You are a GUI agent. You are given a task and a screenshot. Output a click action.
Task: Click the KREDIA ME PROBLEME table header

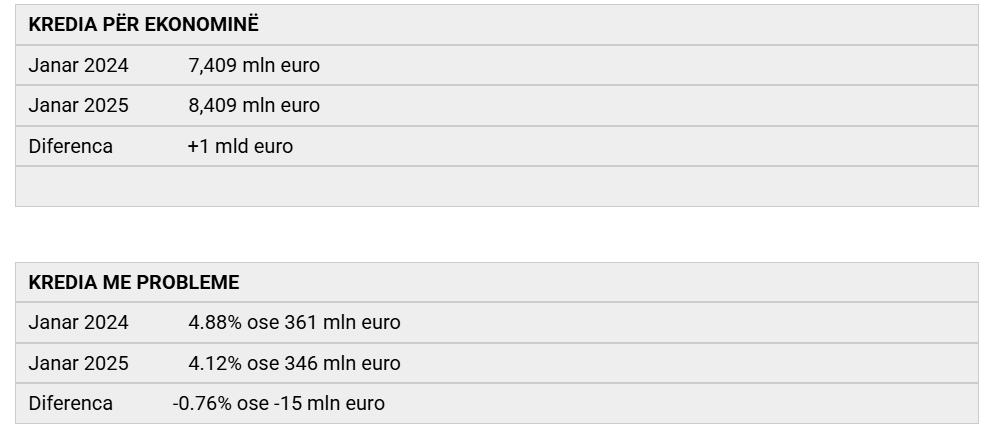133,283
